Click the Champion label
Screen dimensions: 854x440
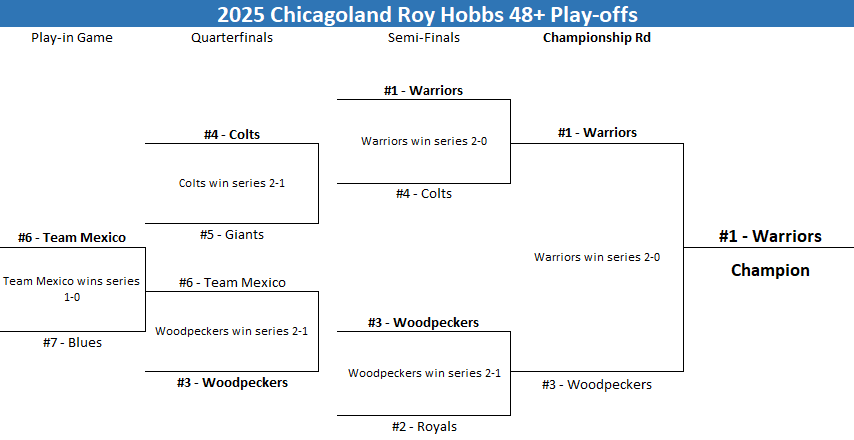770,270
